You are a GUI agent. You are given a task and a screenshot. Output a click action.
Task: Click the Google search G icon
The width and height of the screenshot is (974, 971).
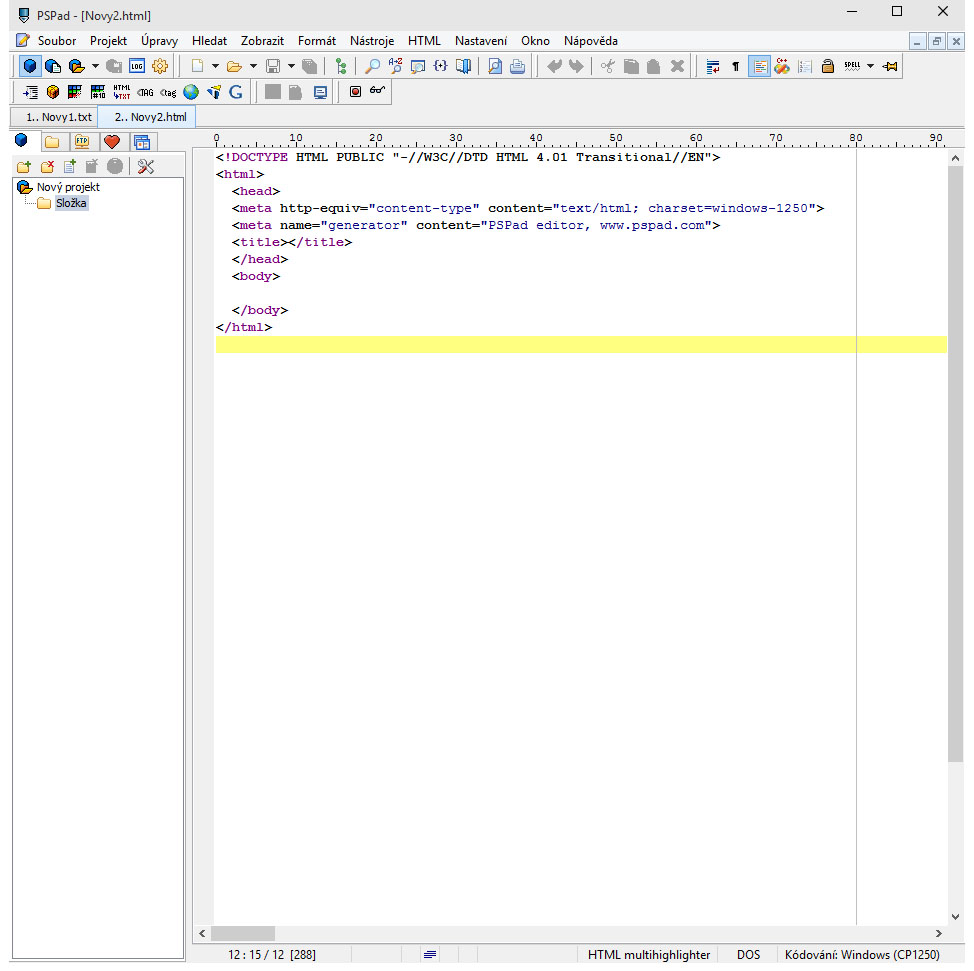pyautogui.click(x=236, y=92)
